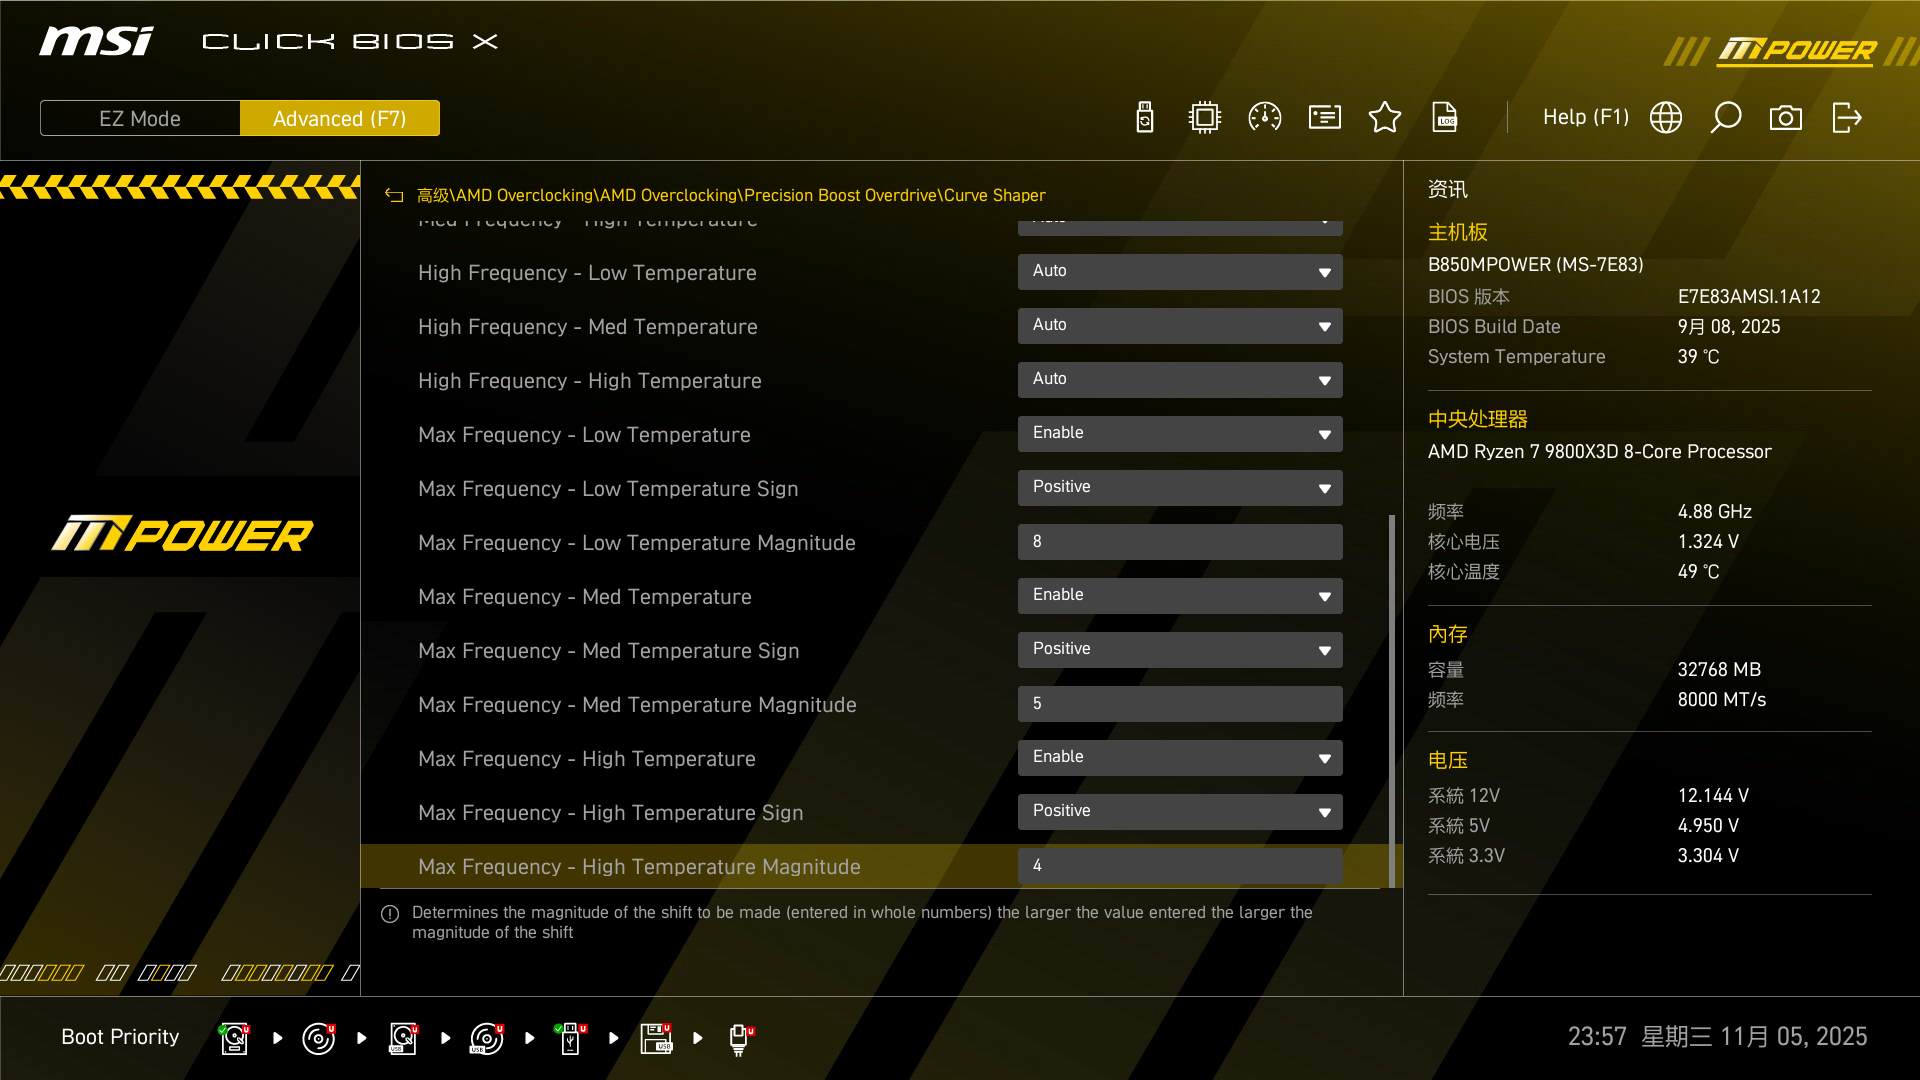Image resolution: width=1920 pixels, height=1080 pixels.
Task: Click the CPU chip icon in toolbar
Action: tap(1205, 118)
